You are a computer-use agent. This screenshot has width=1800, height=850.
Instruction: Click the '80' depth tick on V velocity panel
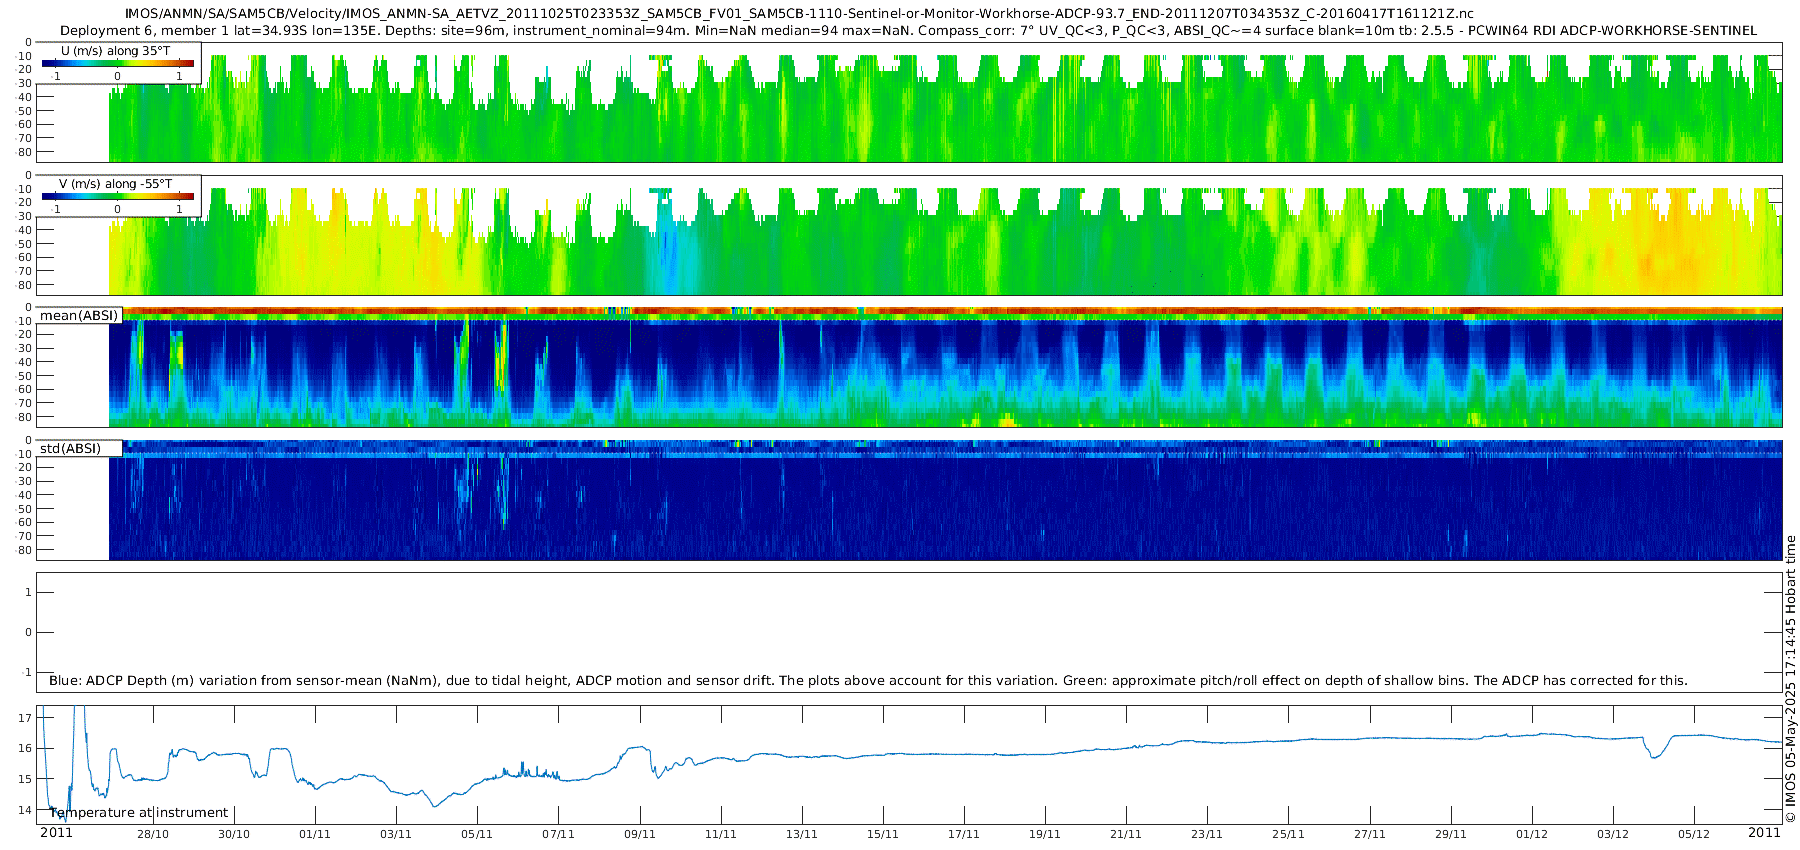[x=25, y=285]
